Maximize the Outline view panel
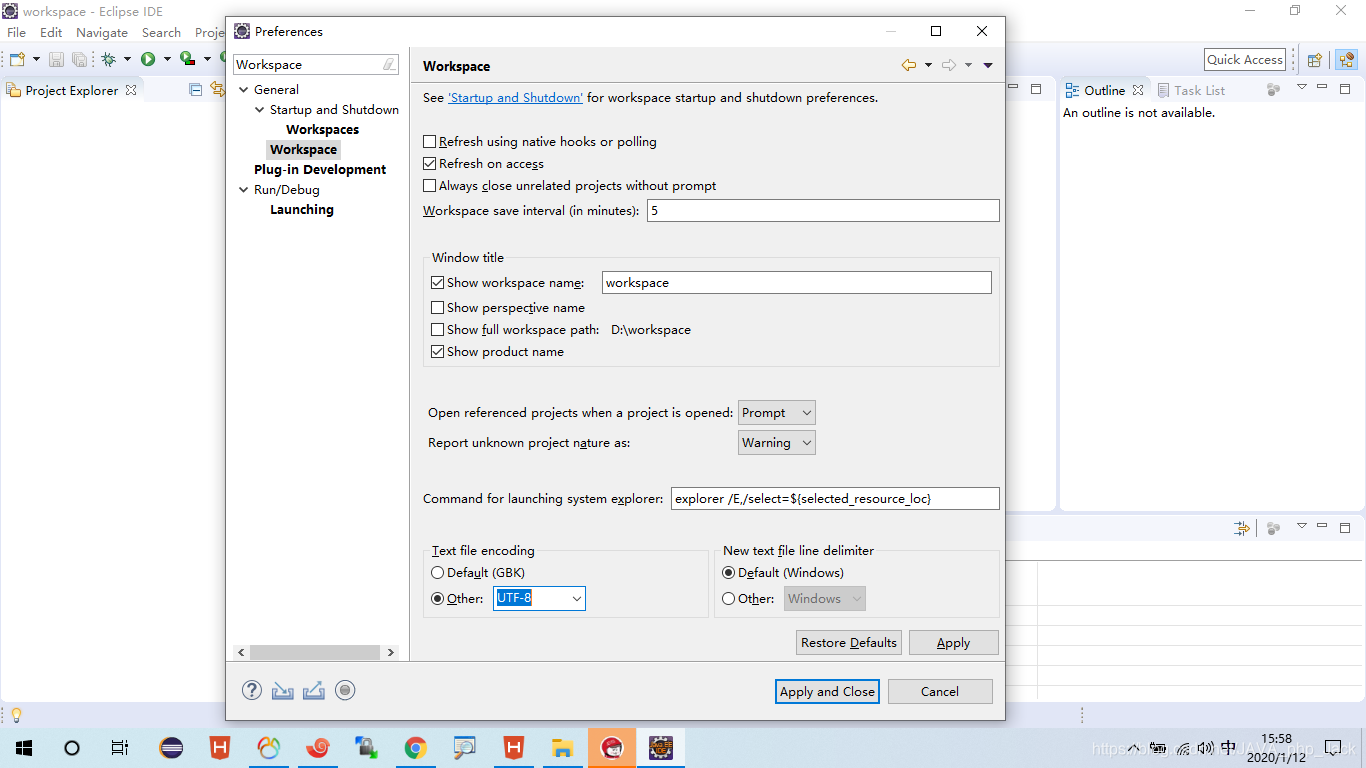The width and height of the screenshot is (1366, 768). click(x=1345, y=89)
